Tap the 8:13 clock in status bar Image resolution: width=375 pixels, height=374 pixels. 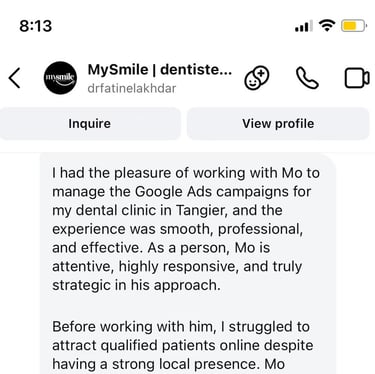[x=36, y=26]
